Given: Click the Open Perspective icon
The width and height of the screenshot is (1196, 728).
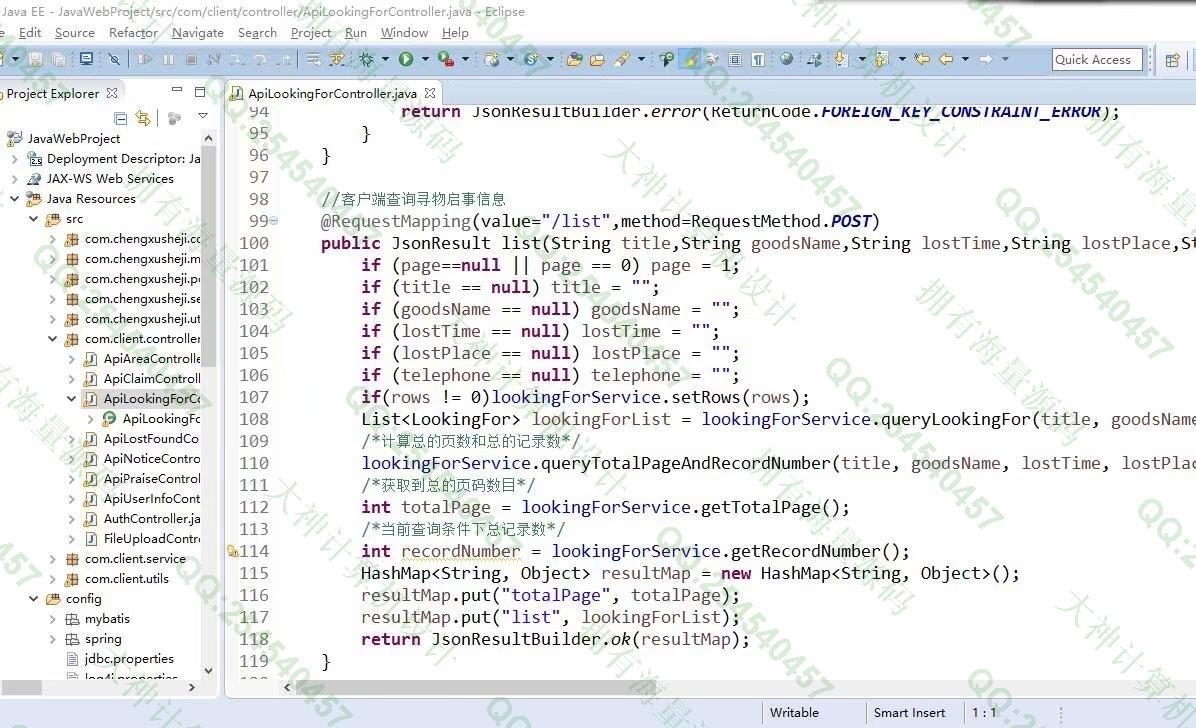Looking at the screenshot, I should click(x=1173, y=60).
